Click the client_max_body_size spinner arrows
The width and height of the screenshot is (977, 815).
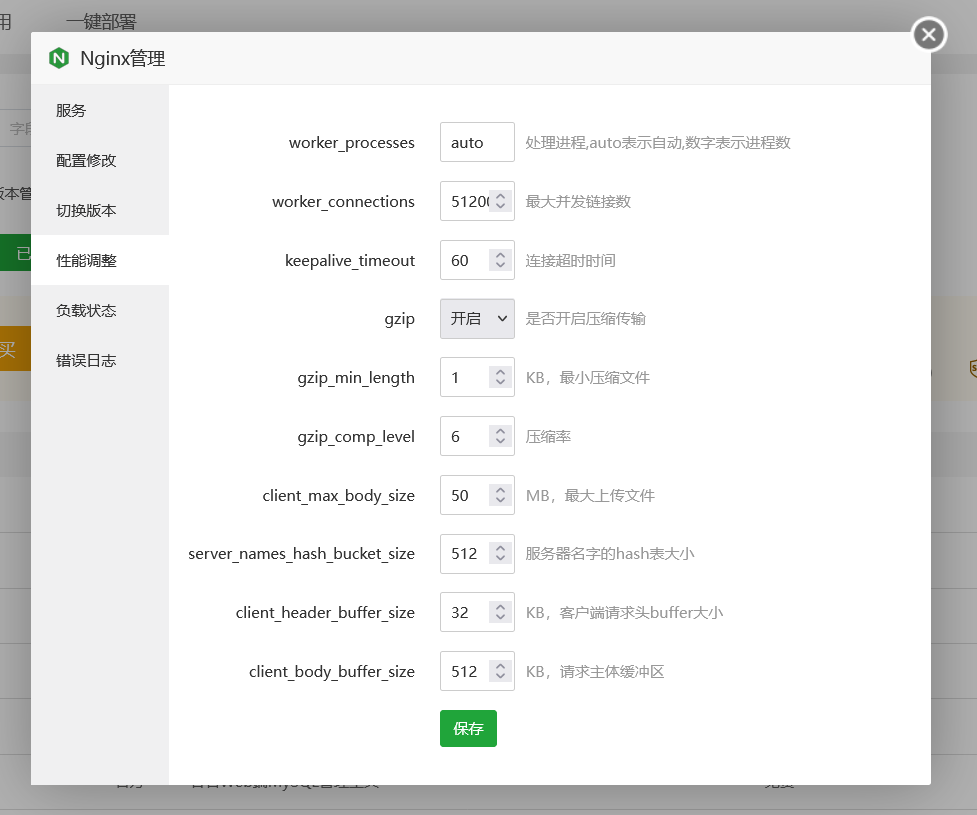click(500, 495)
